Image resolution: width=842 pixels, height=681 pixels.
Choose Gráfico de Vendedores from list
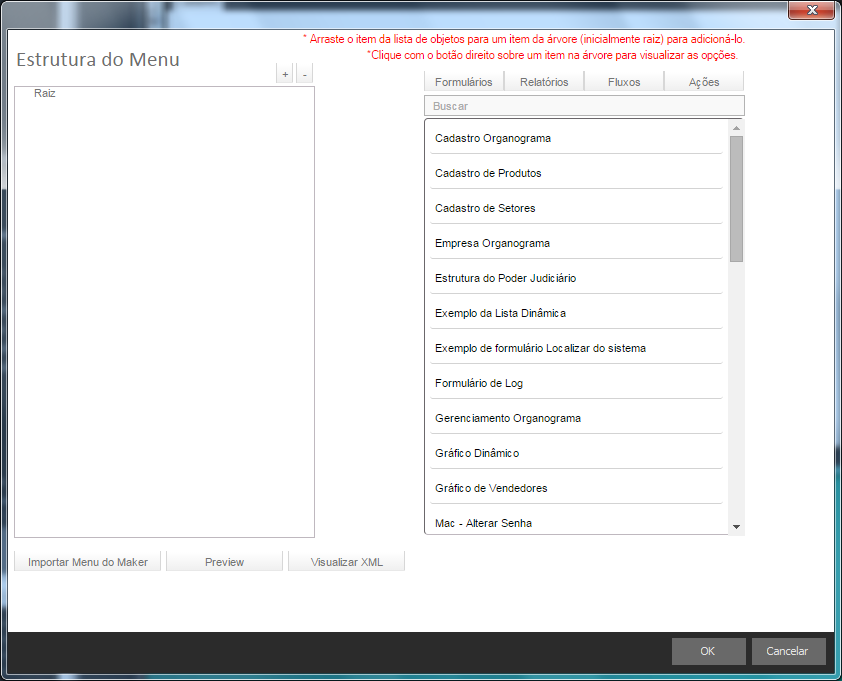click(x=491, y=488)
